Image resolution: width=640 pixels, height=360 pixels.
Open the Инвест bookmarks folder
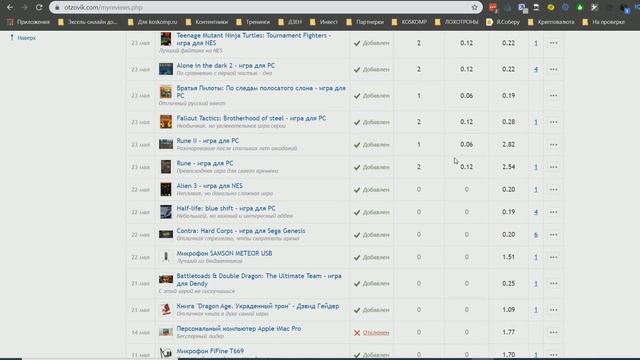pyautogui.click(x=324, y=22)
